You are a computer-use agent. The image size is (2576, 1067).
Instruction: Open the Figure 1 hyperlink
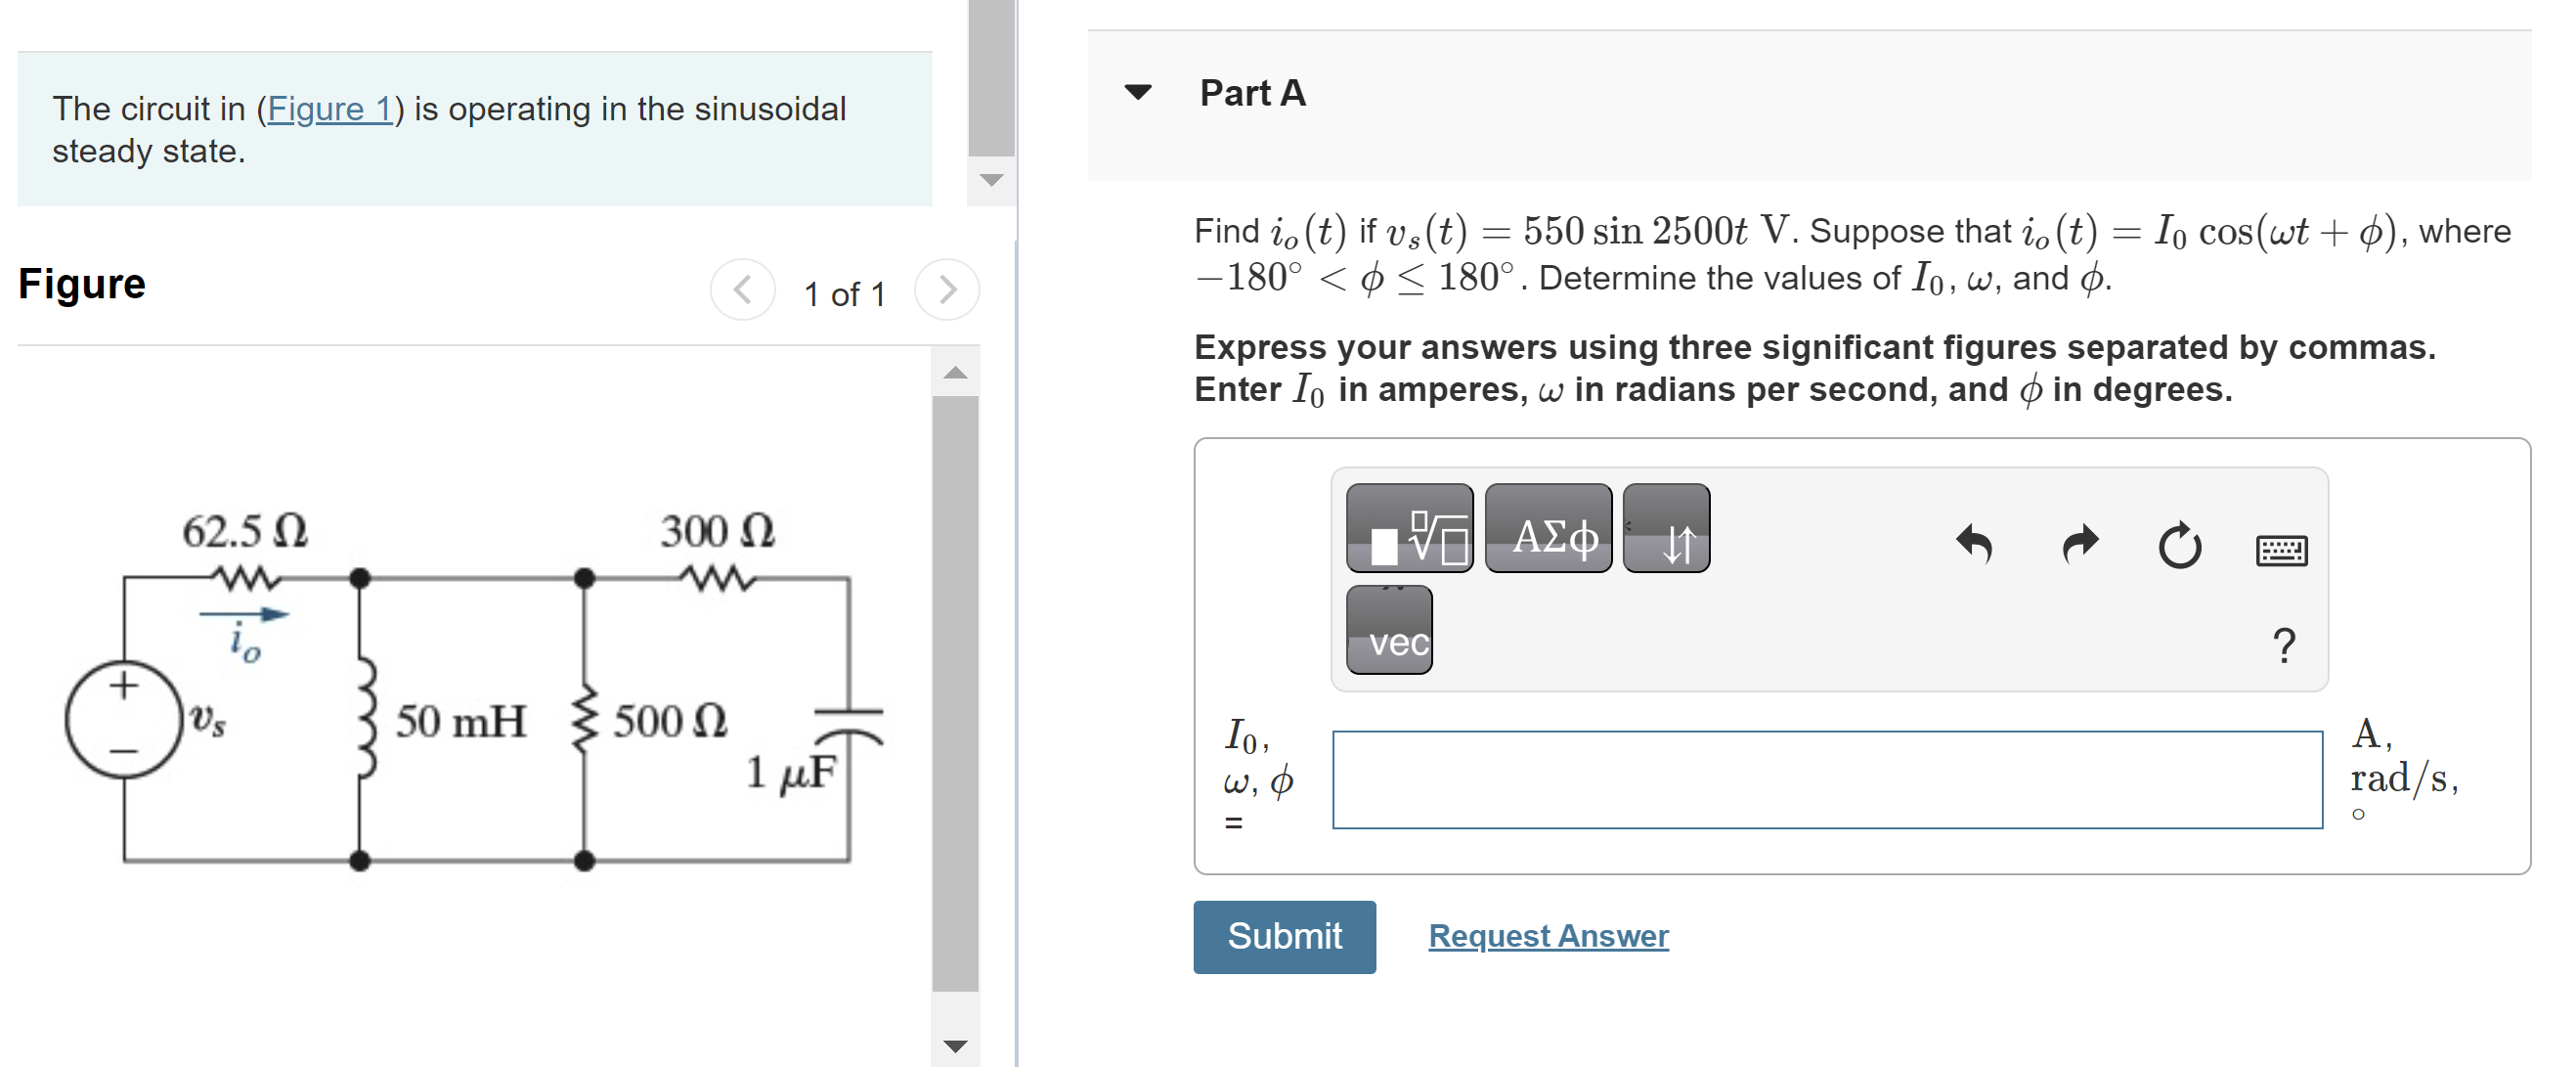(x=330, y=109)
